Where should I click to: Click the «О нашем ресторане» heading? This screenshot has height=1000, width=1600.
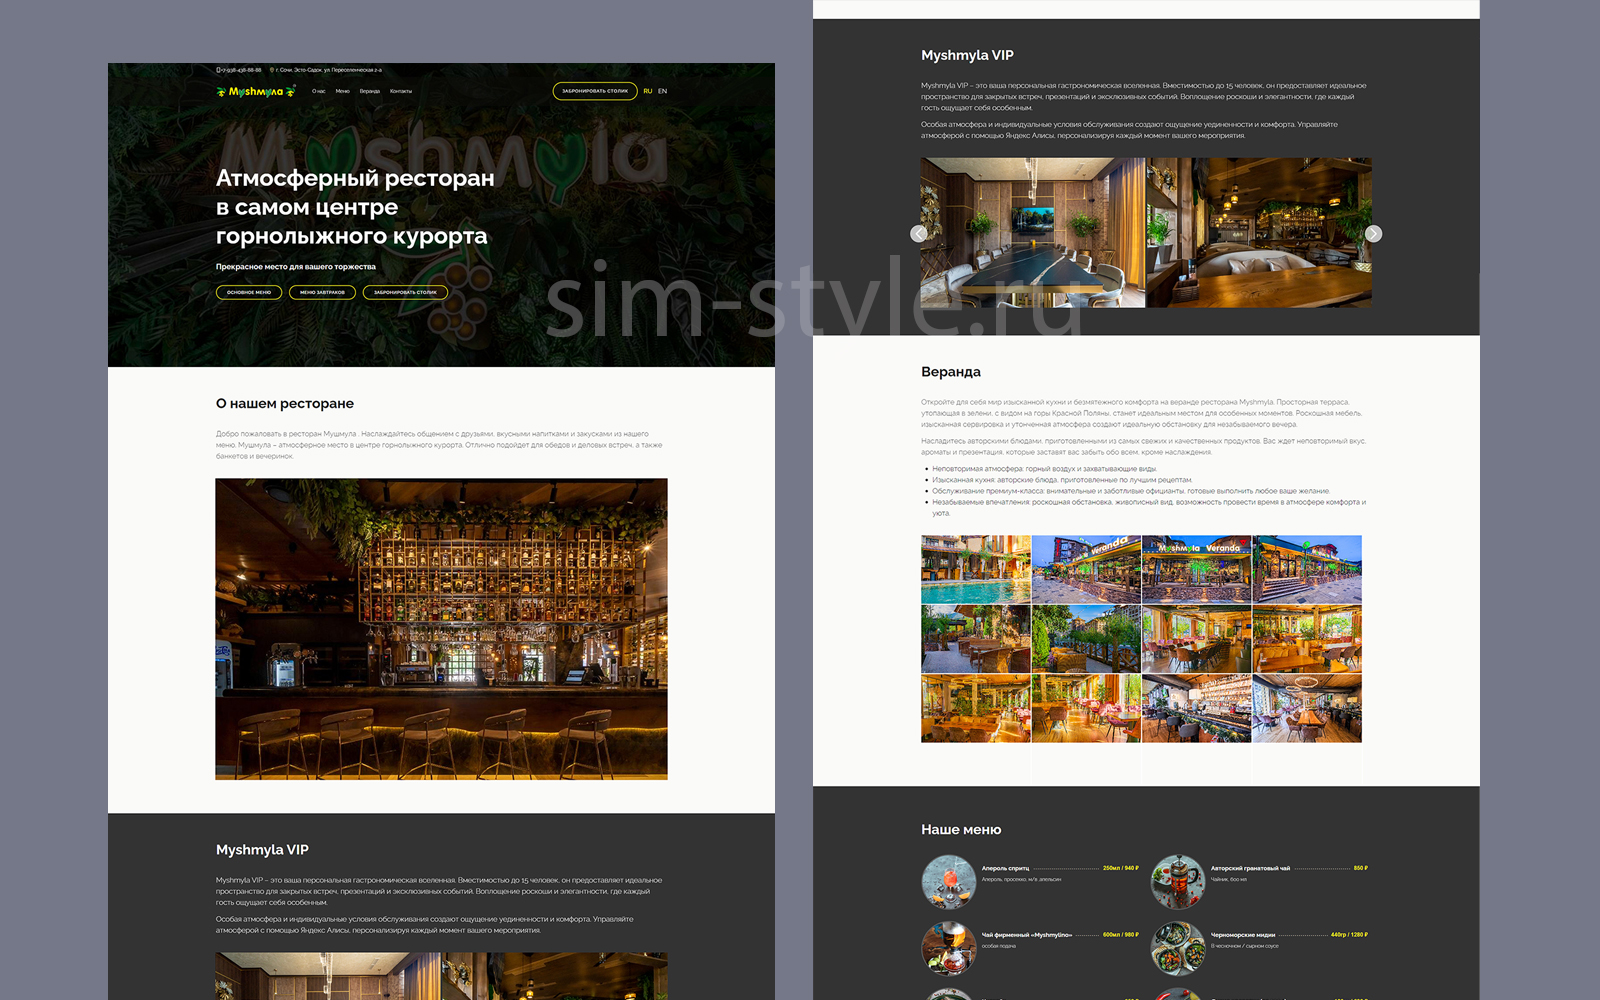(285, 403)
